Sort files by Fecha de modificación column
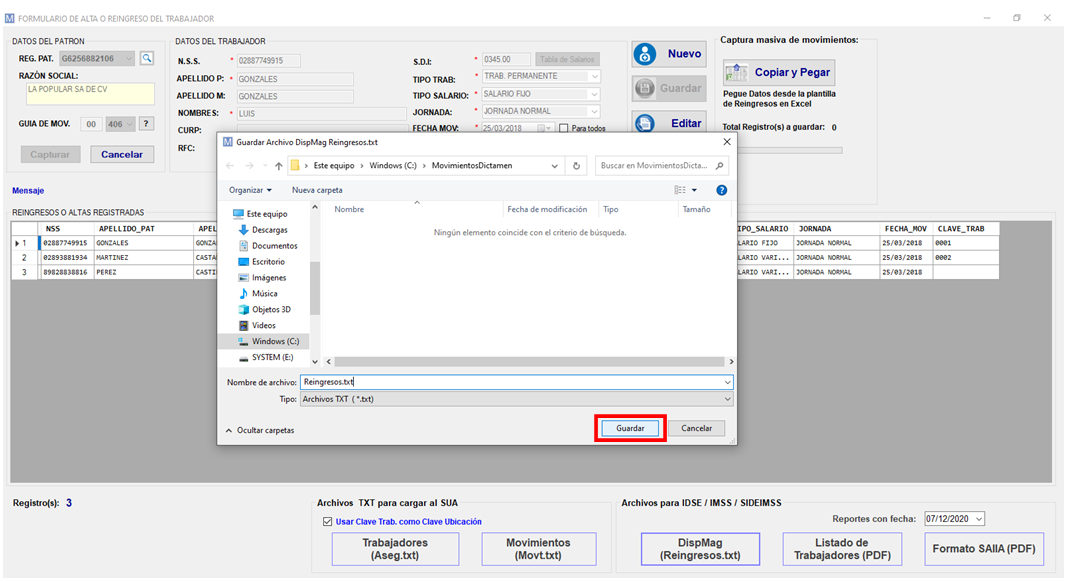Screen dimensions: 1067x581 (x=547, y=209)
